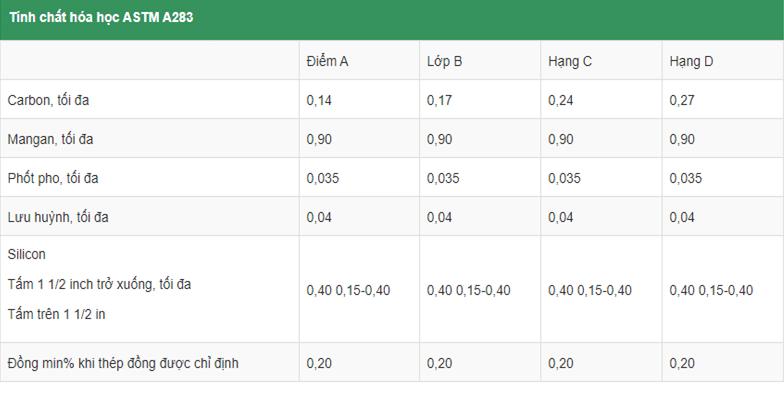
Task: Click the copper value 0,20 under Điểm A
Action: [319, 364]
